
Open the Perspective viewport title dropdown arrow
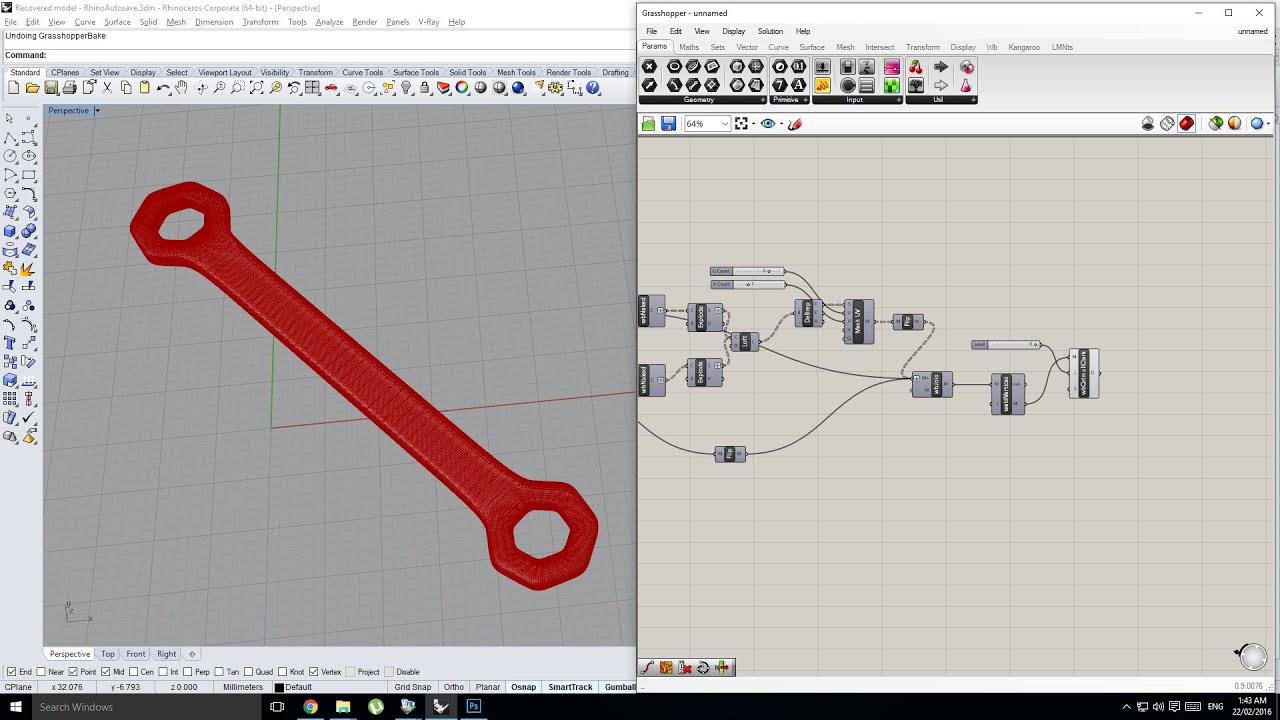[x=97, y=110]
